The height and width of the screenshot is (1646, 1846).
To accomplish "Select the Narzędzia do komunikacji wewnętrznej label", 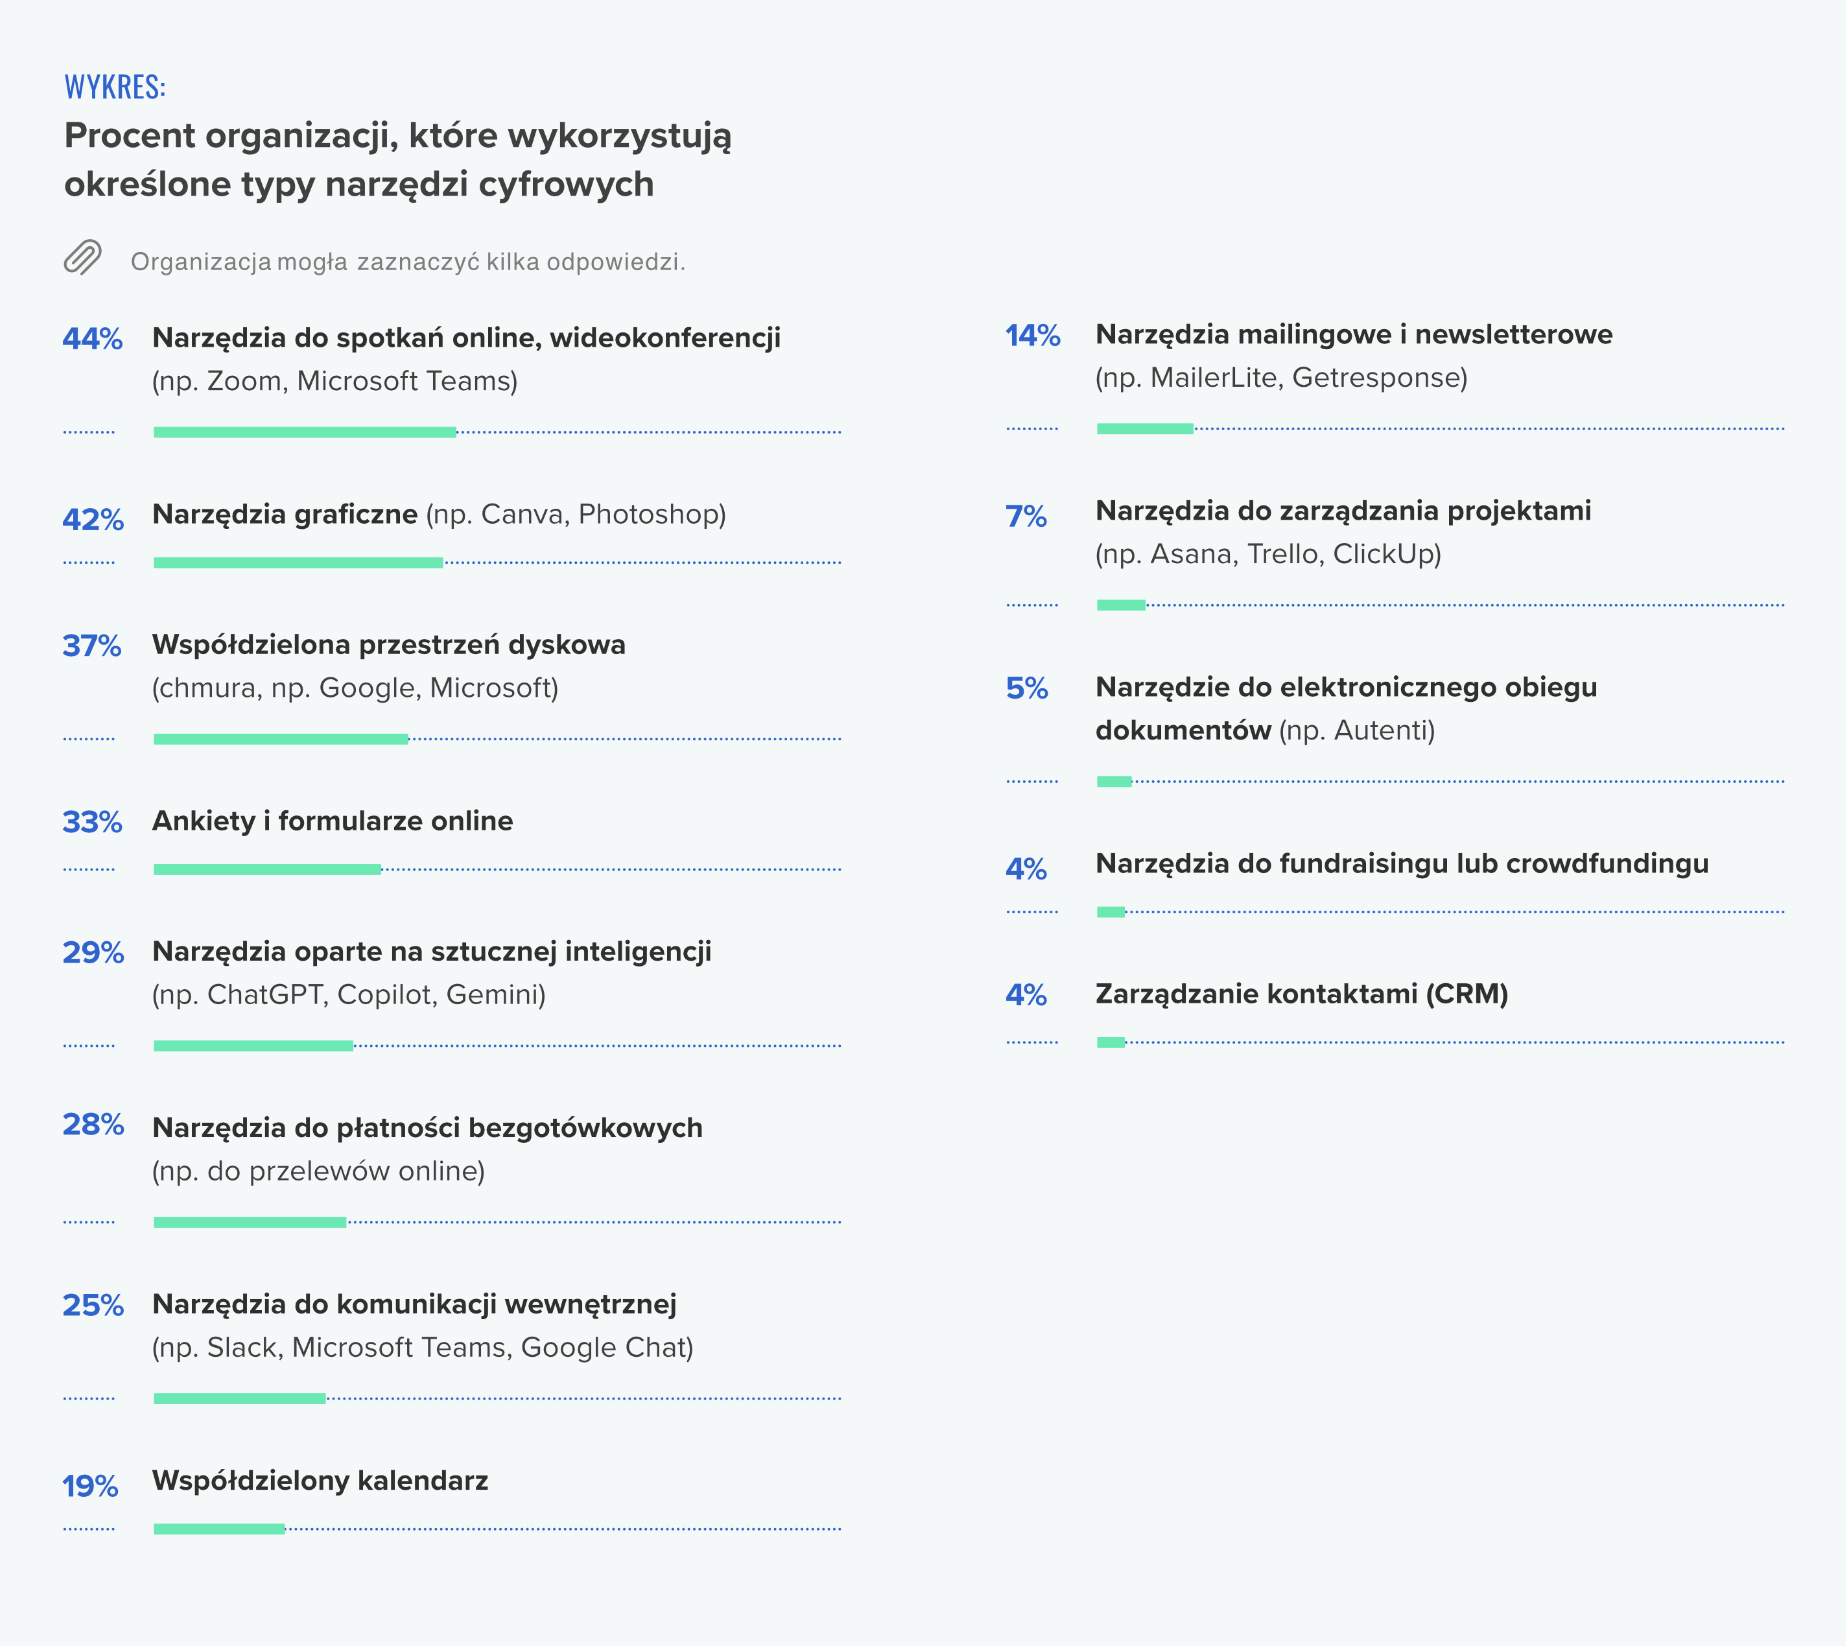I will 414,1304.
